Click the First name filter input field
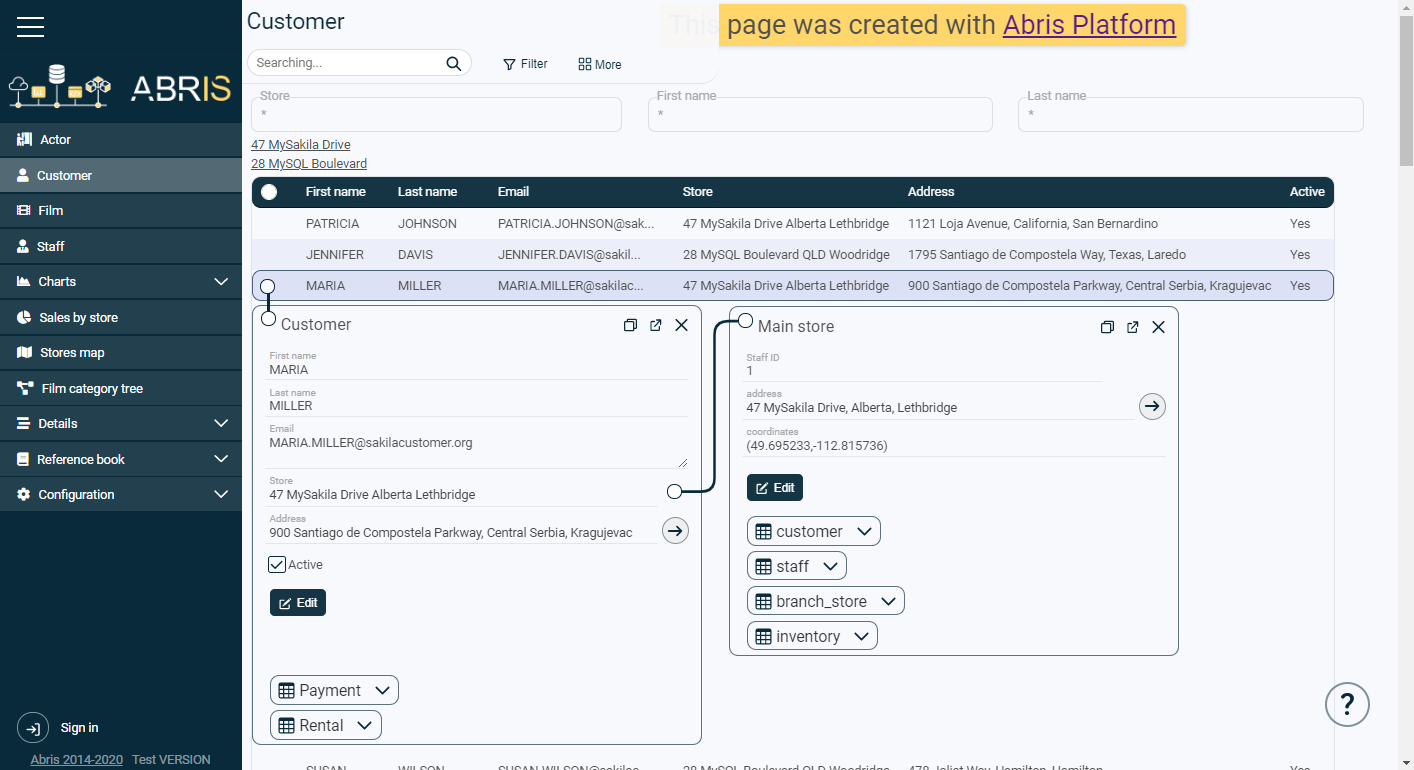This screenshot has height=770, width=1414. pos(820,115)
